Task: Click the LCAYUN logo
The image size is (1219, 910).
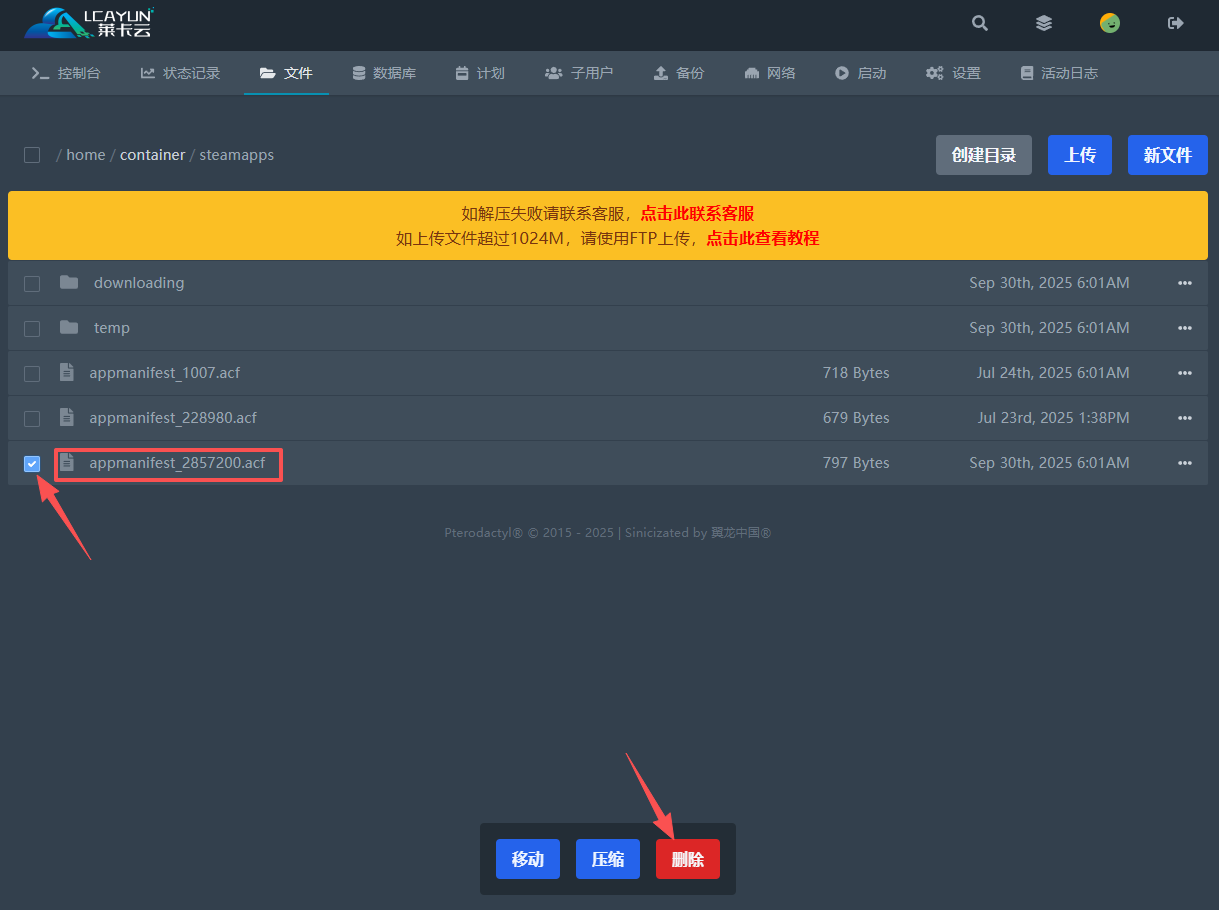Action: pos(89,23)
